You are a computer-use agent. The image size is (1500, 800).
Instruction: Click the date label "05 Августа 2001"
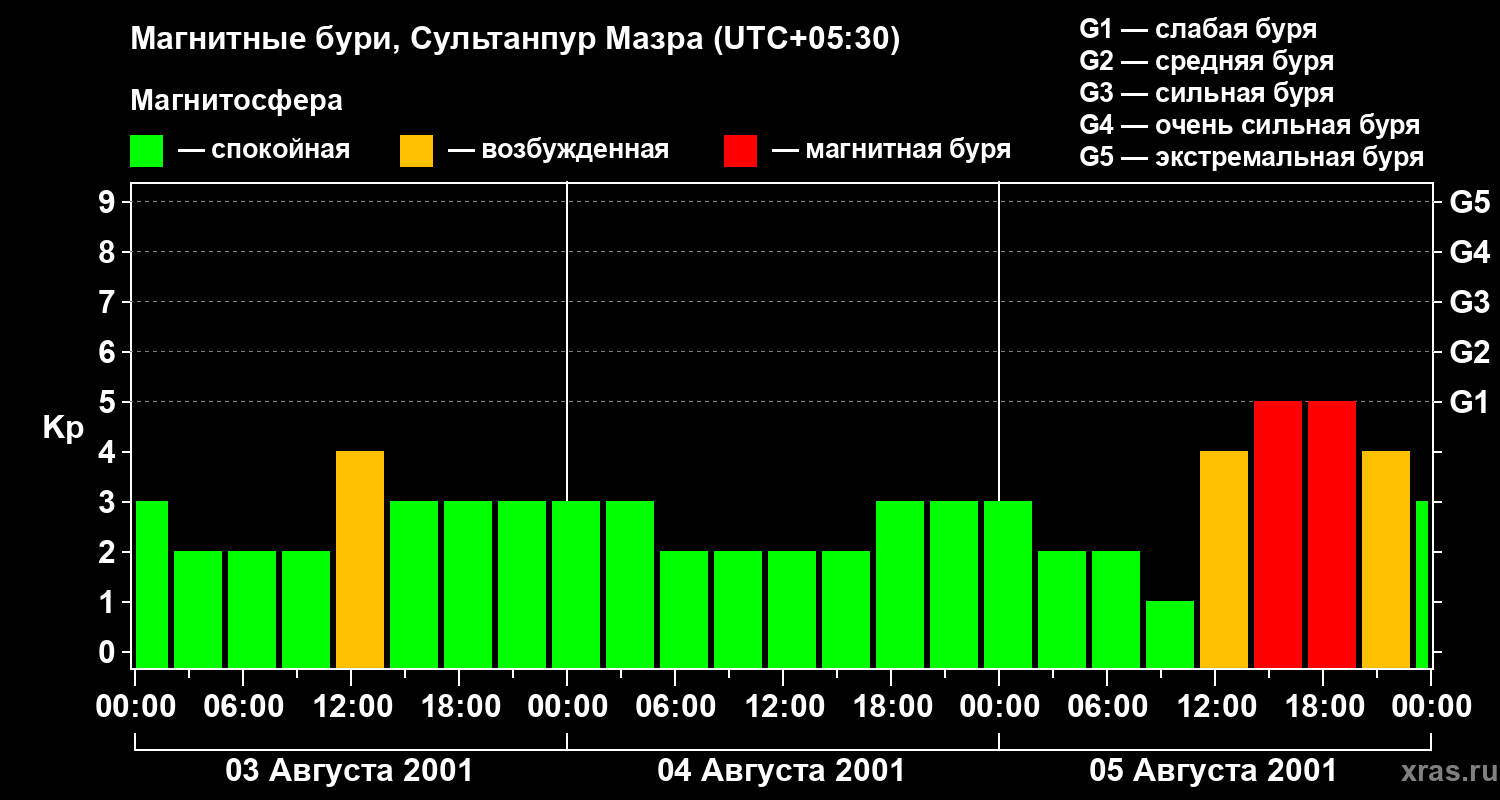click(x=1213, y=771)
